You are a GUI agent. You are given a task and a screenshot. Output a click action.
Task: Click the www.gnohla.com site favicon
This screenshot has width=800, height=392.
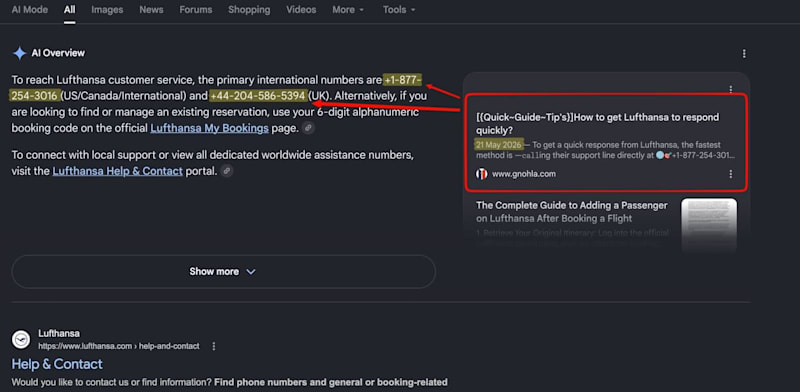[482, 174]
